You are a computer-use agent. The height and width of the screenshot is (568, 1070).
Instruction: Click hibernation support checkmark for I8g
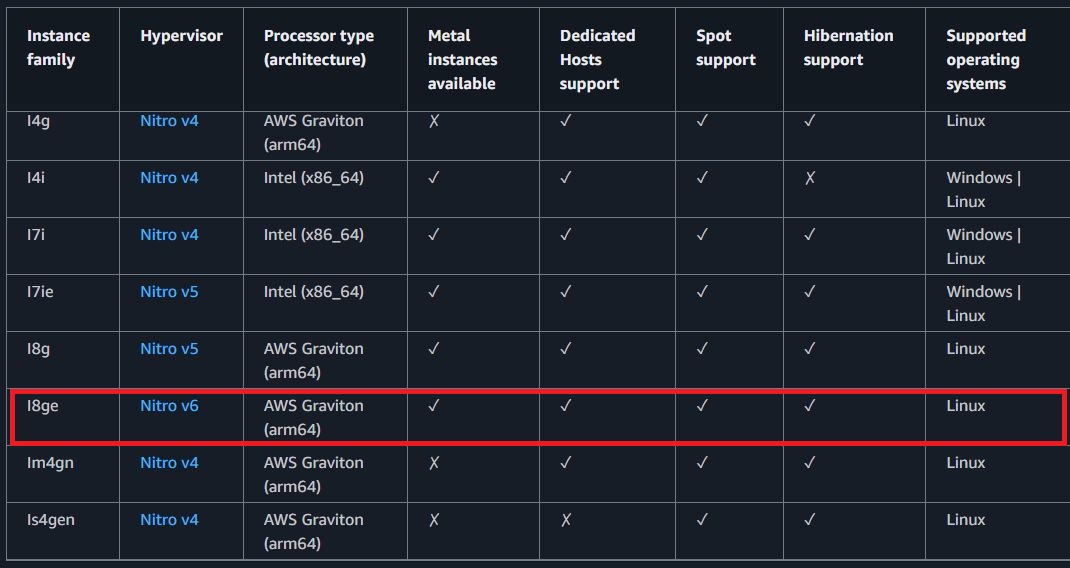(x=810, y=349)
